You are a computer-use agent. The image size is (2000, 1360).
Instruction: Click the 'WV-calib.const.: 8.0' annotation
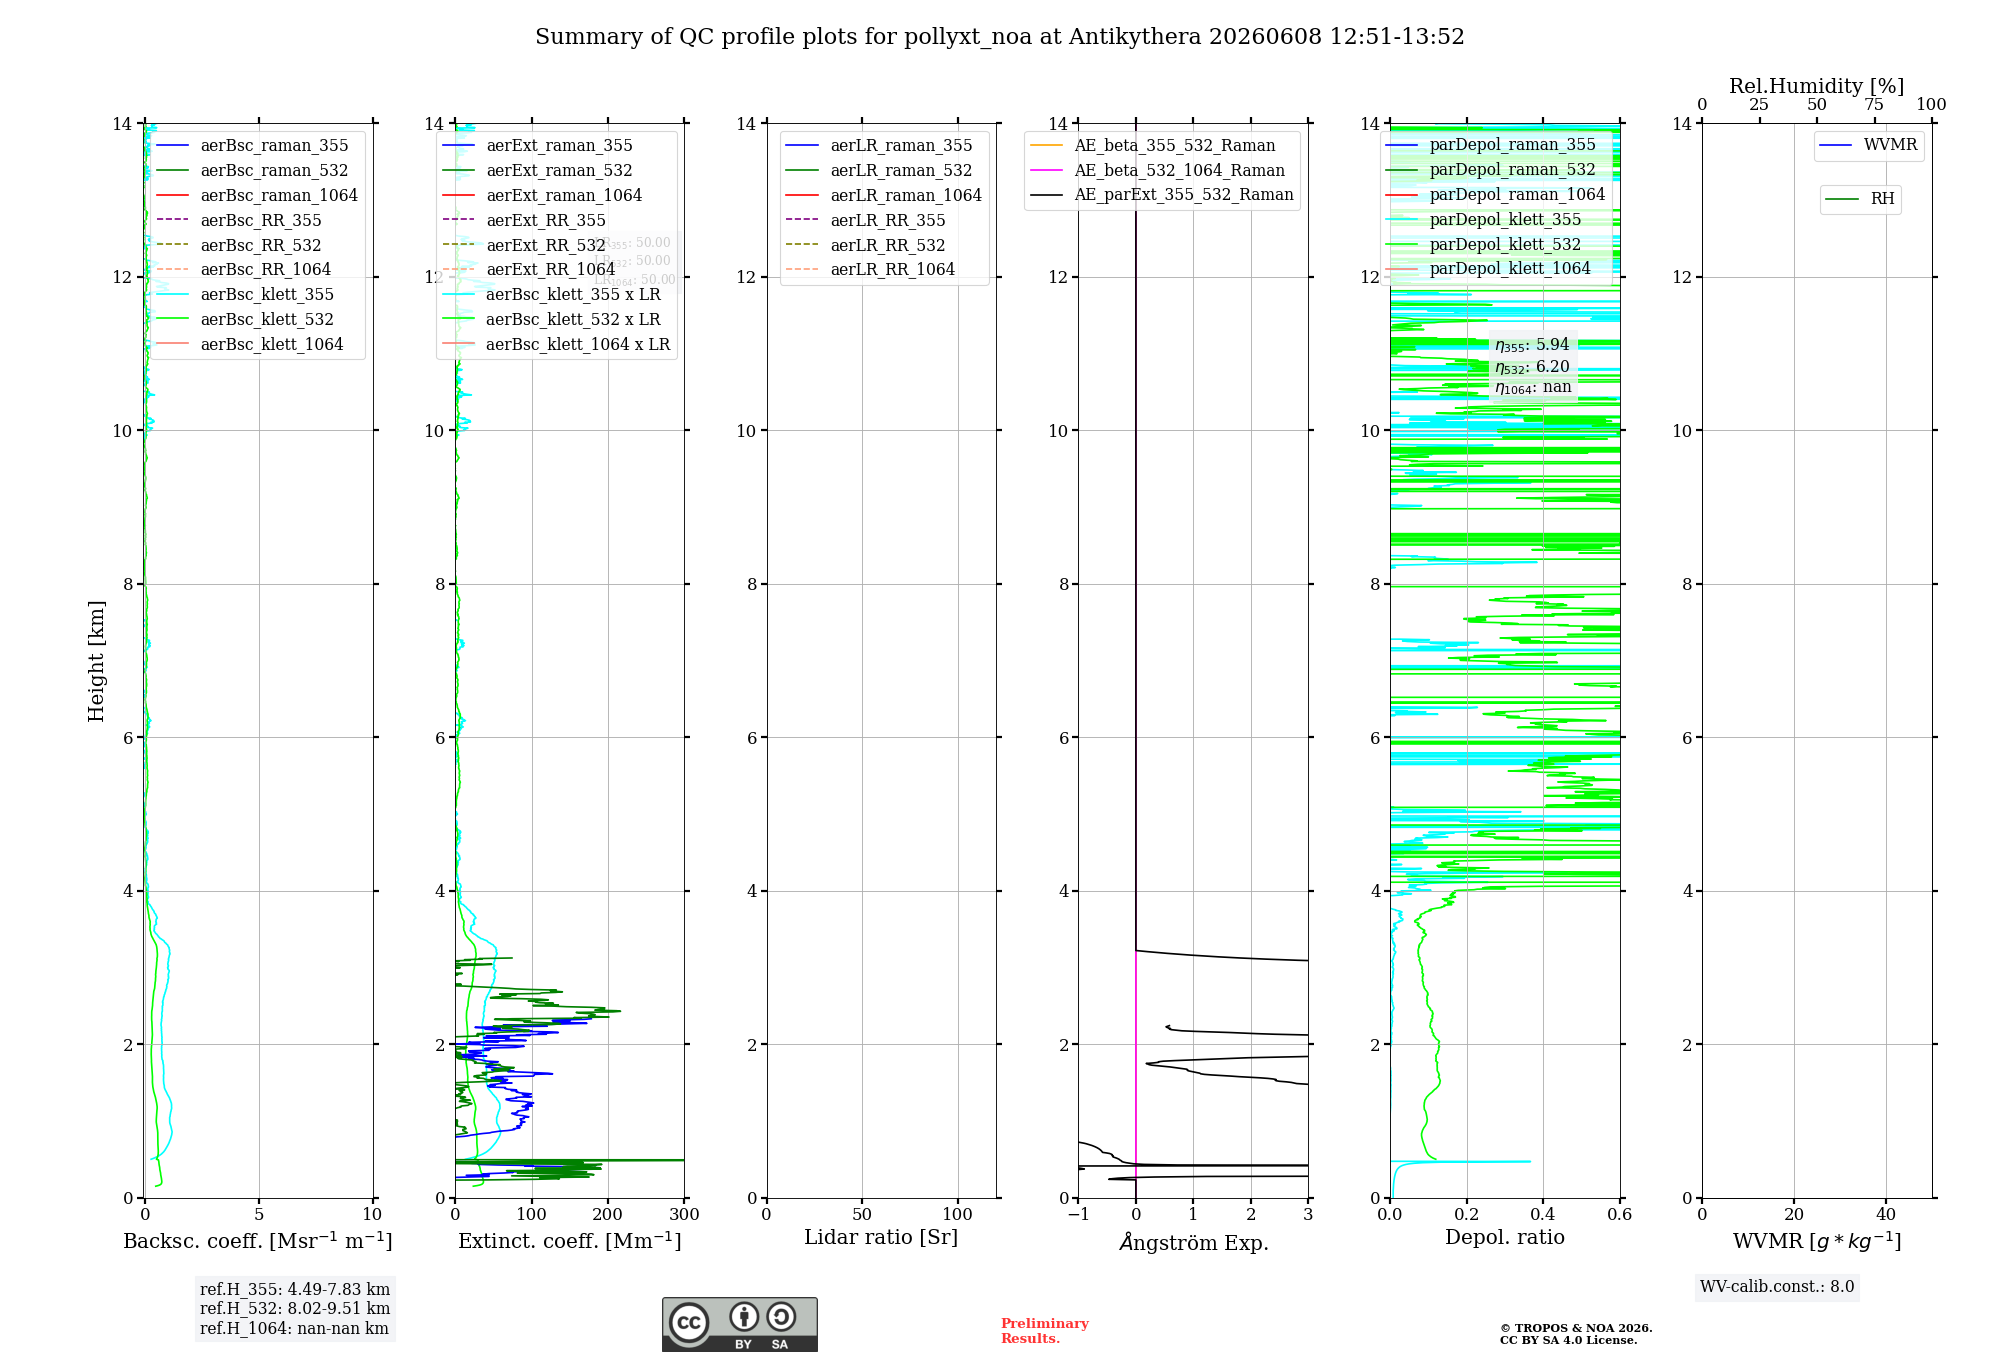click(1777, 1287)
